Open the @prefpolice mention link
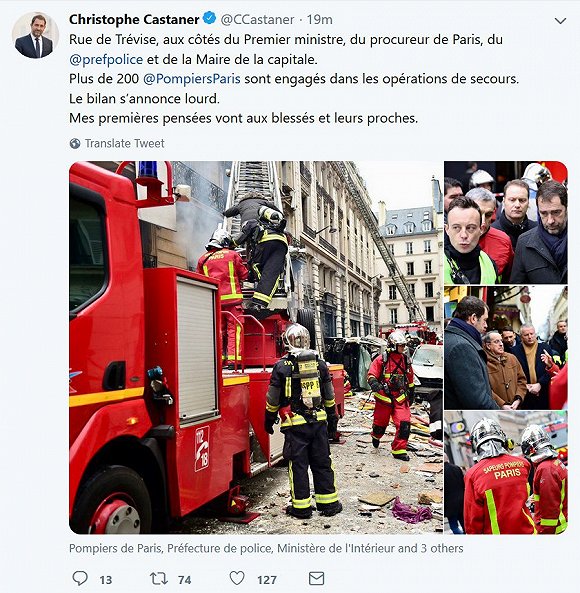 [106, 59]
